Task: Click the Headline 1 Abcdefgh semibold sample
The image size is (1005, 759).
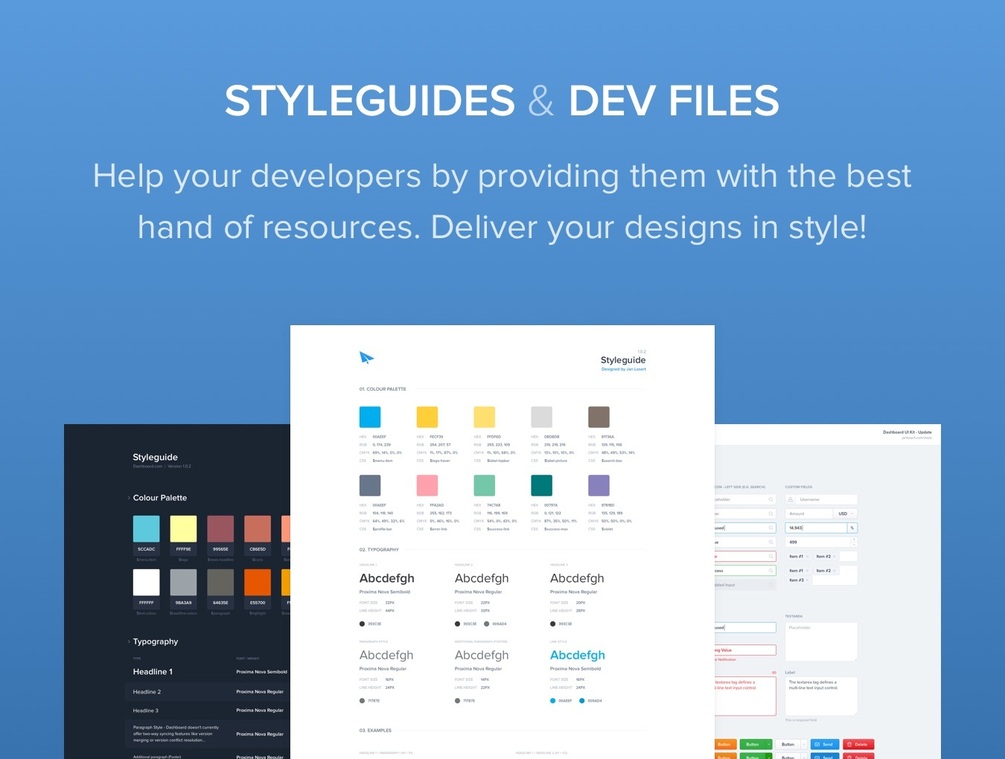Action: coord(386,578)
